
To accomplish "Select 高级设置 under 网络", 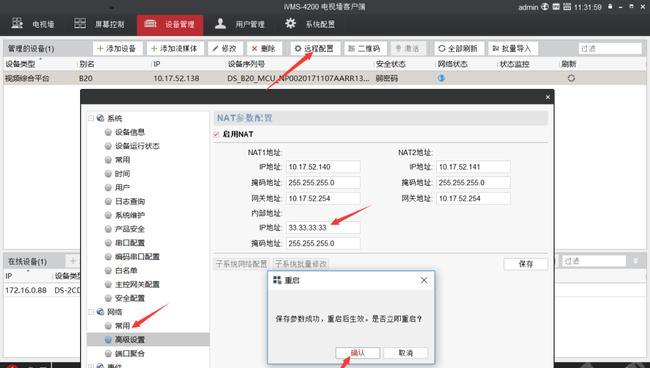I will click(148, 339).
